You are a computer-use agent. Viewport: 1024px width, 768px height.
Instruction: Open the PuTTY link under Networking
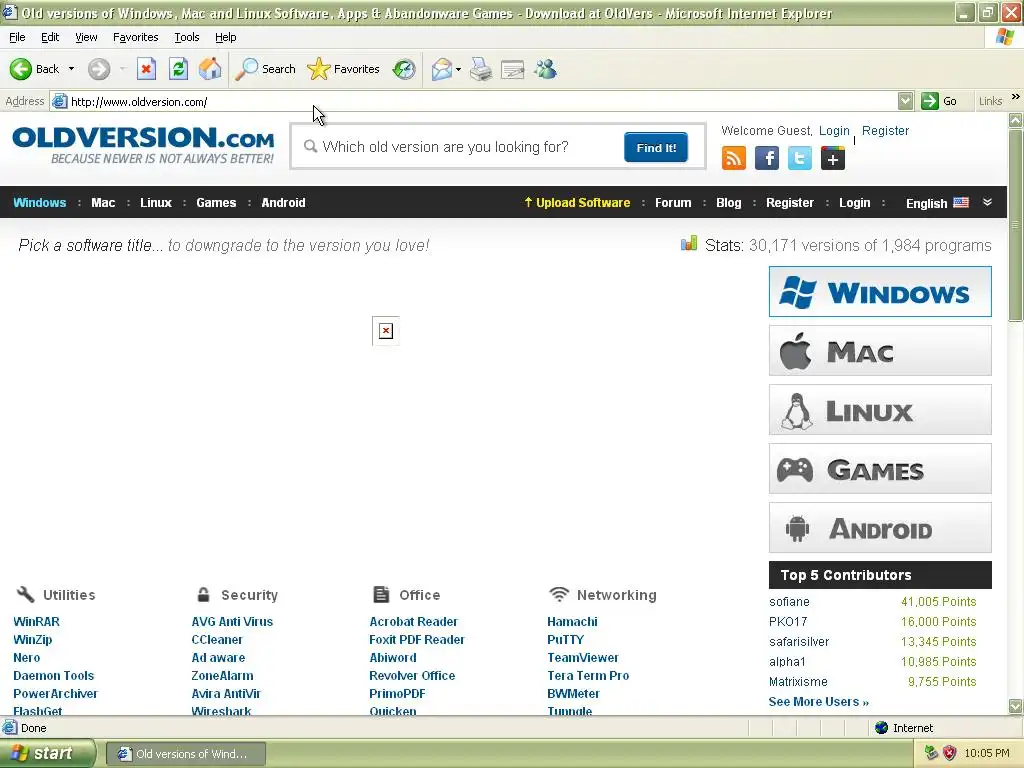click(x=566, y=640)
